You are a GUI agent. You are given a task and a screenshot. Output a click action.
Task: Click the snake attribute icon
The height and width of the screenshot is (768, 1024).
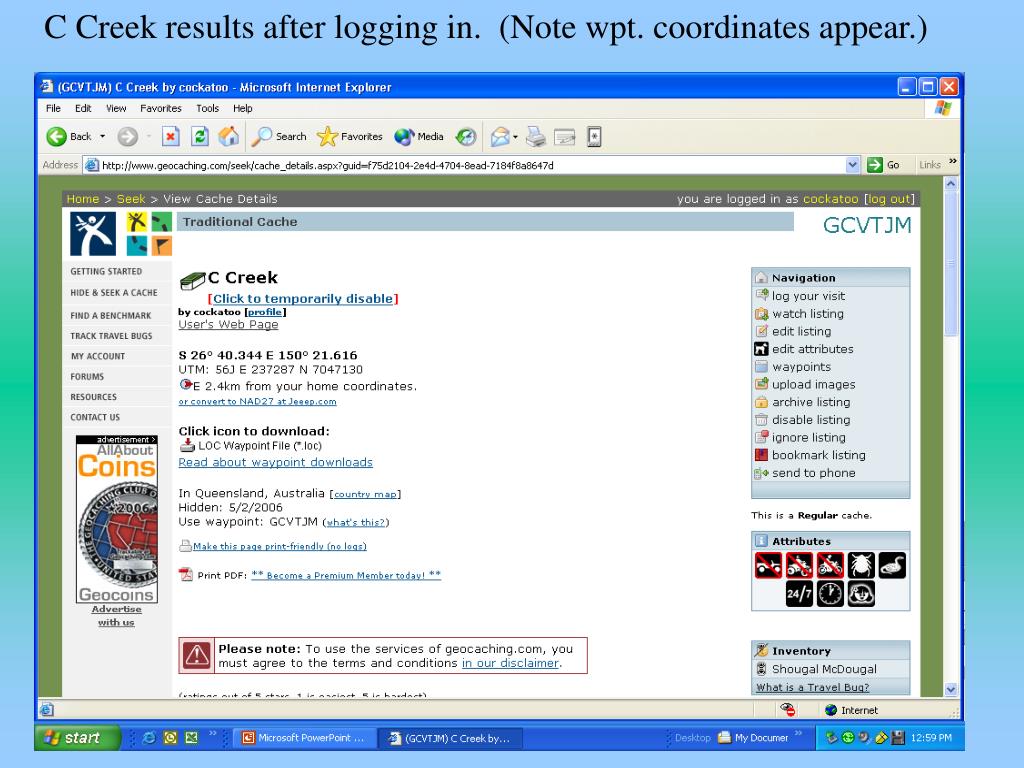pos(892,566)
